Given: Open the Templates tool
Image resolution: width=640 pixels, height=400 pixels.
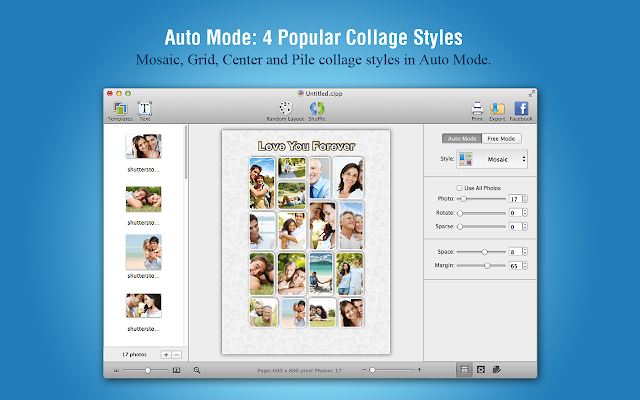Looking at the screenshot, I should pyautogui.click(x=120, y=111).
